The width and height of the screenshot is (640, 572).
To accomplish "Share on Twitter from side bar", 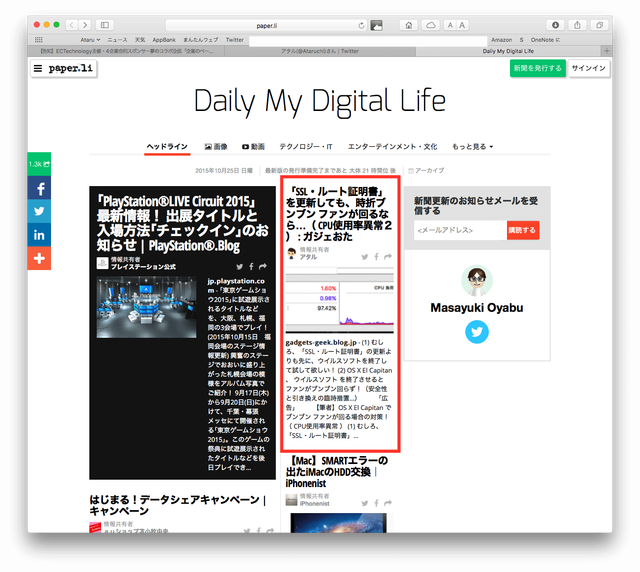I will (x=39, y=211).
